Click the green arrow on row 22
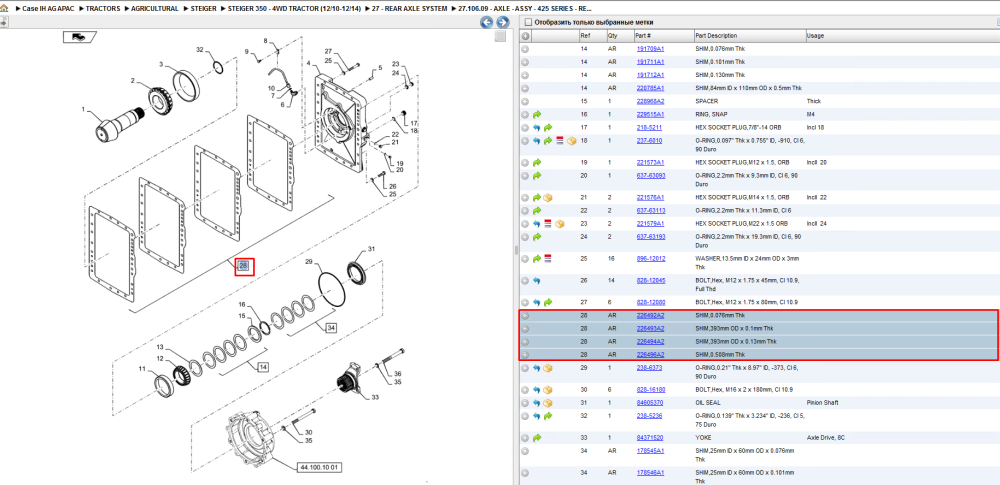Viewport: 1000px width, 485px height. coord(537,211)
